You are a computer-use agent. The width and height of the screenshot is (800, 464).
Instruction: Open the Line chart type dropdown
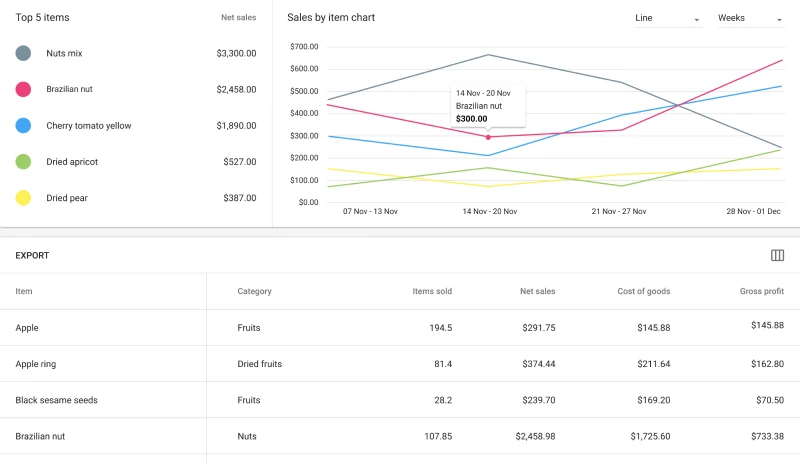[x=668, y=18]
